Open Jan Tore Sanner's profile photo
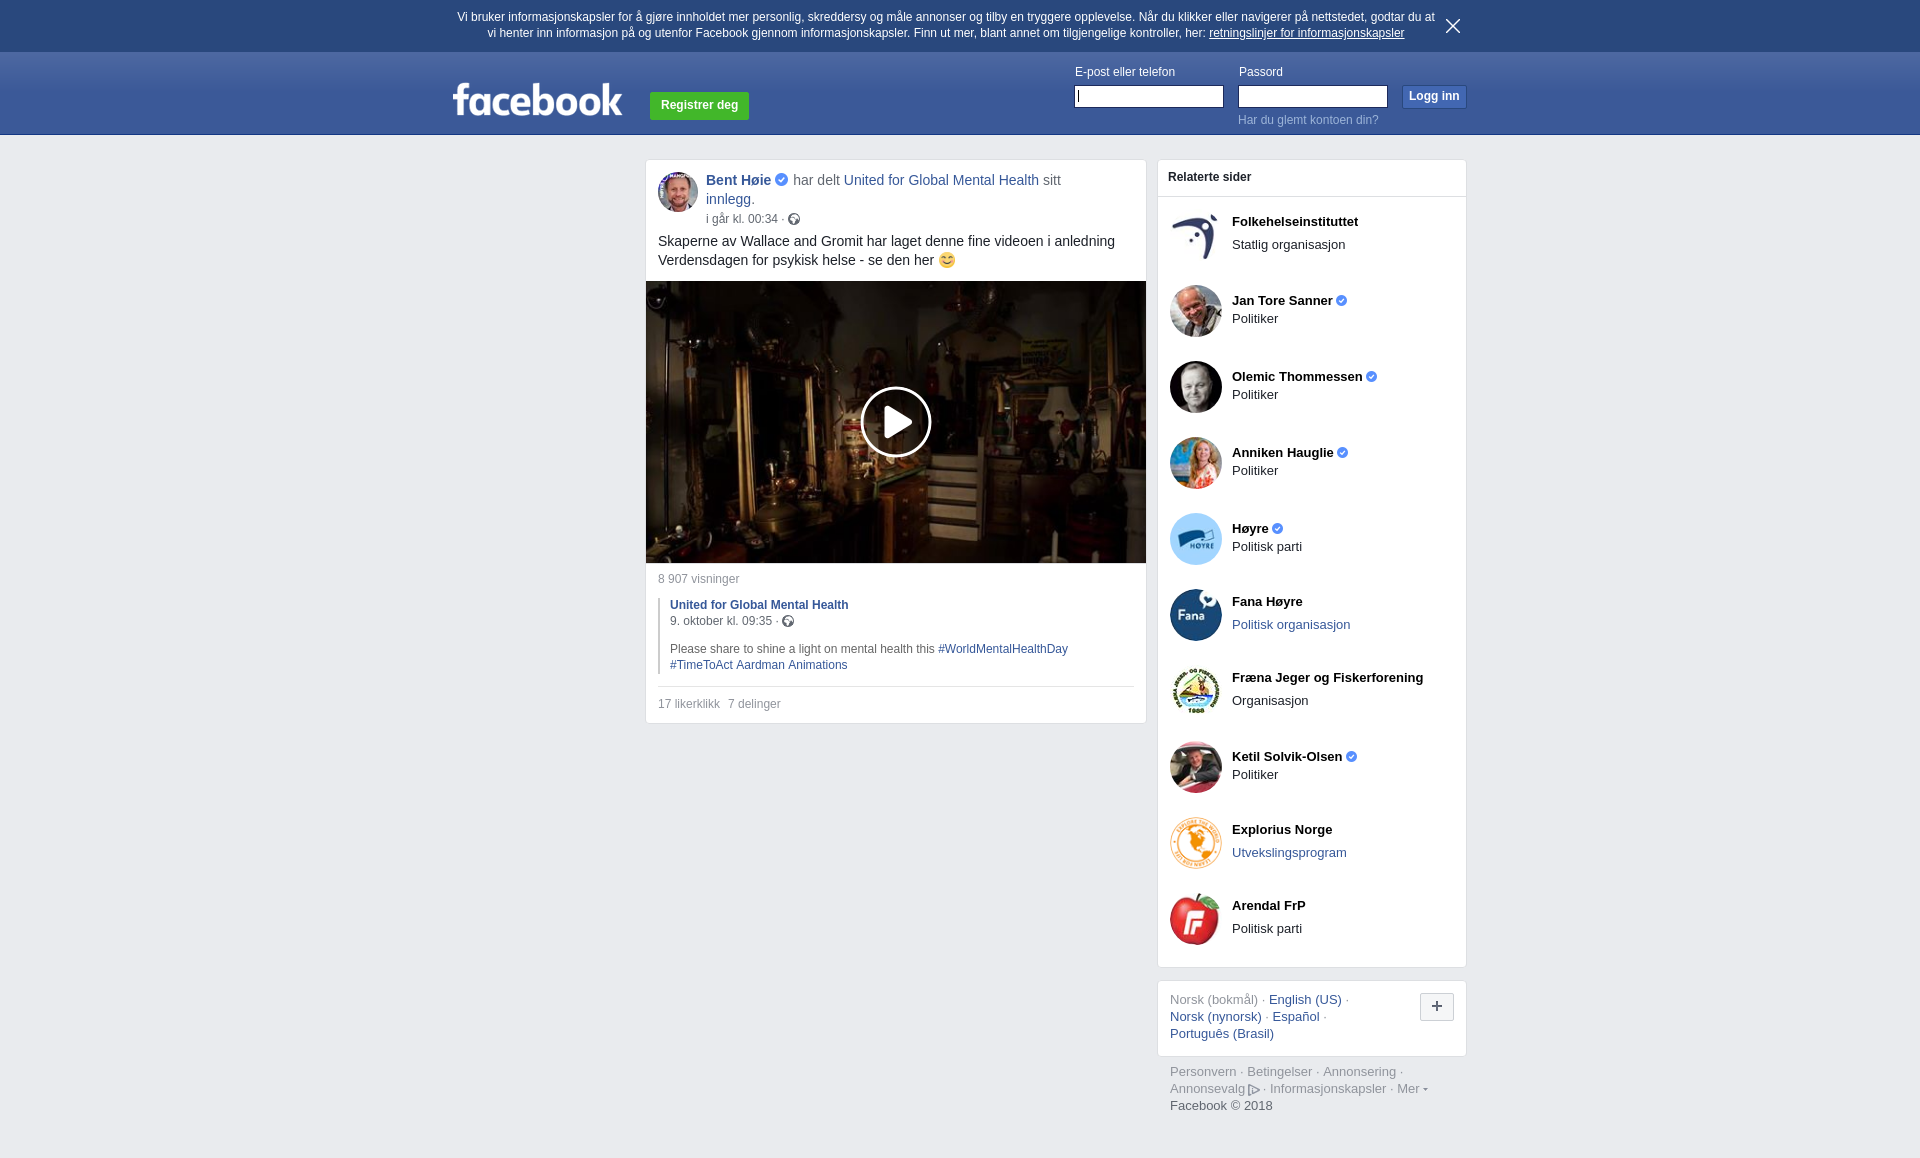This screenshot has height=1158, width=1920. tap(1196, 311)
